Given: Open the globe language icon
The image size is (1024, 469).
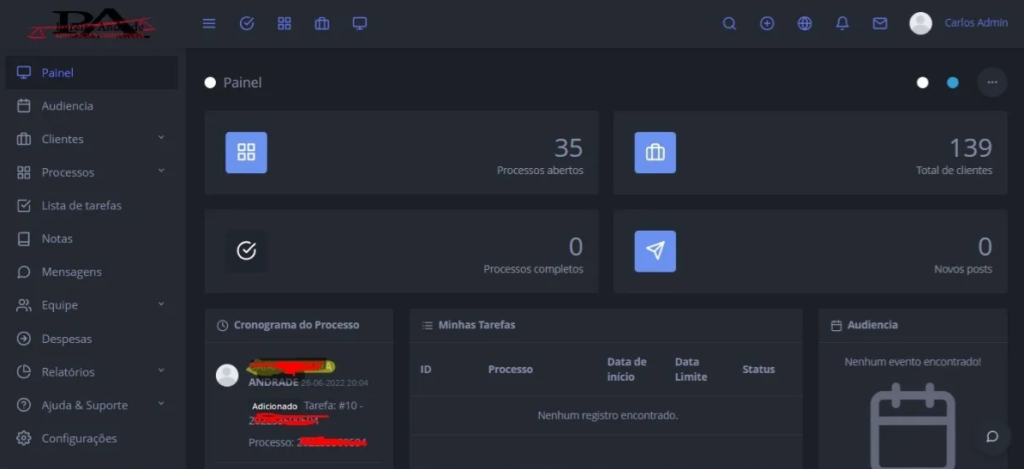Looking at the screenshot, I should click(x=804, y=23).
